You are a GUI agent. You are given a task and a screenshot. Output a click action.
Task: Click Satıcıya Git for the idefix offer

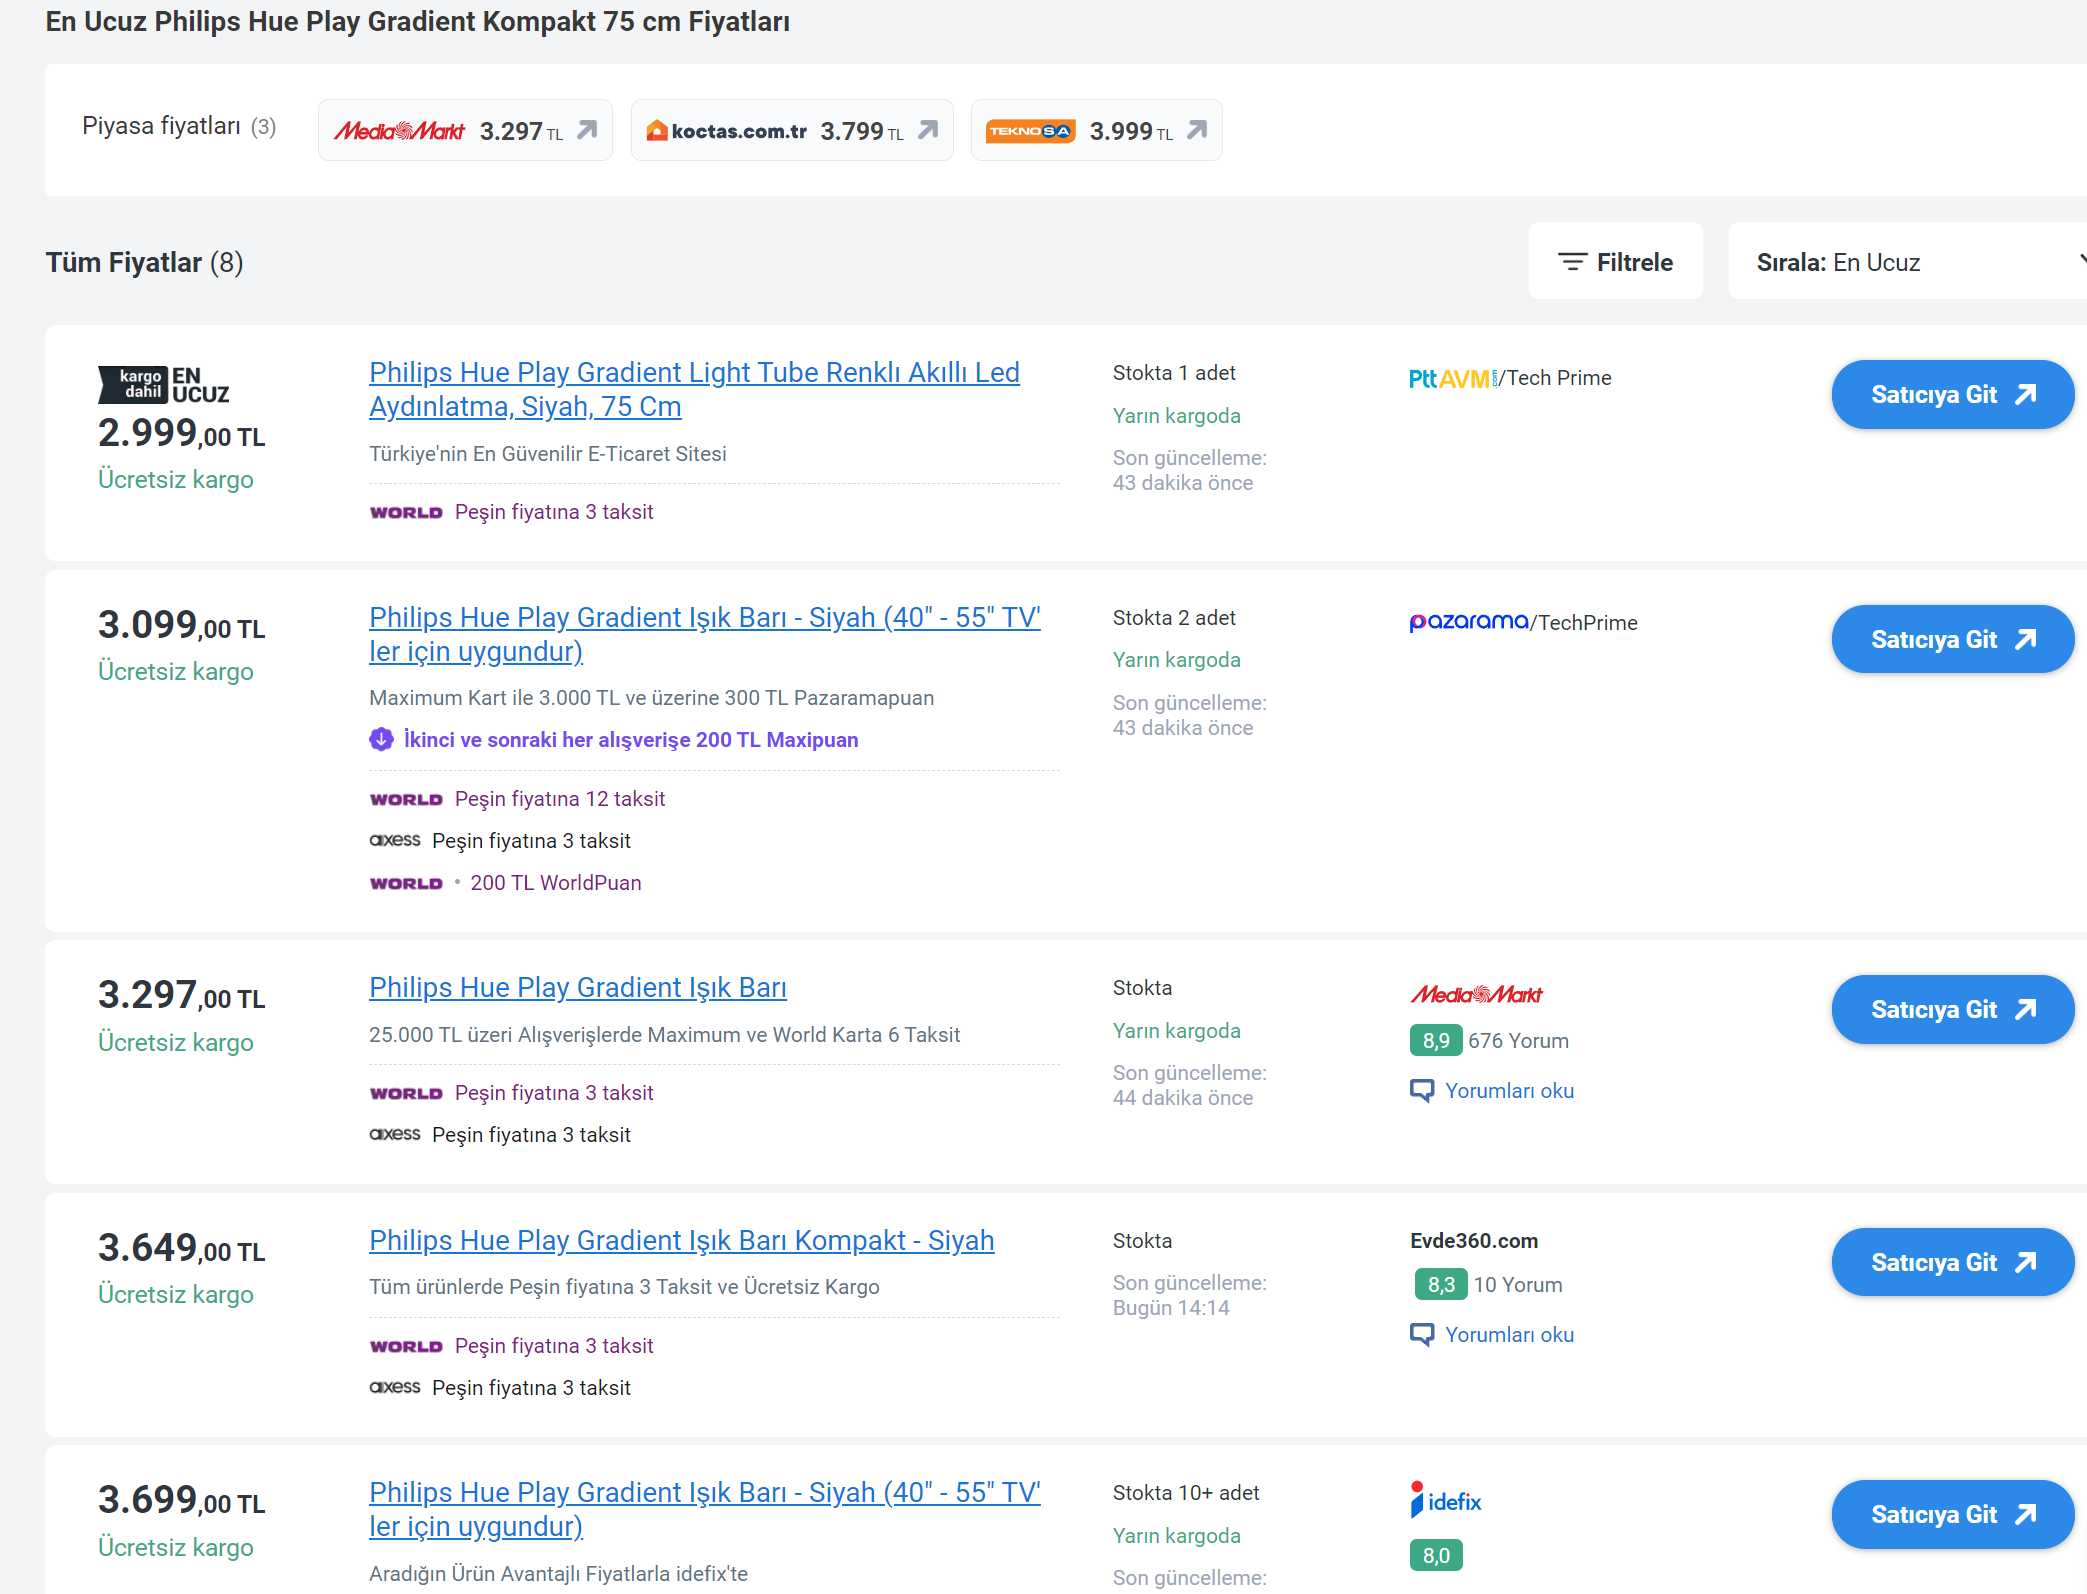(x=1952, y=1515)
